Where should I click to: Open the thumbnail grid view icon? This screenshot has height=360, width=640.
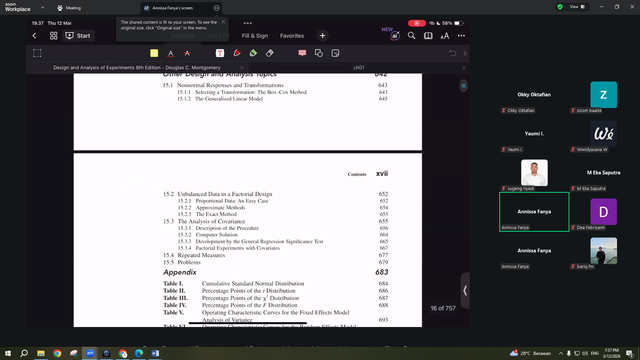click(53, 36)
